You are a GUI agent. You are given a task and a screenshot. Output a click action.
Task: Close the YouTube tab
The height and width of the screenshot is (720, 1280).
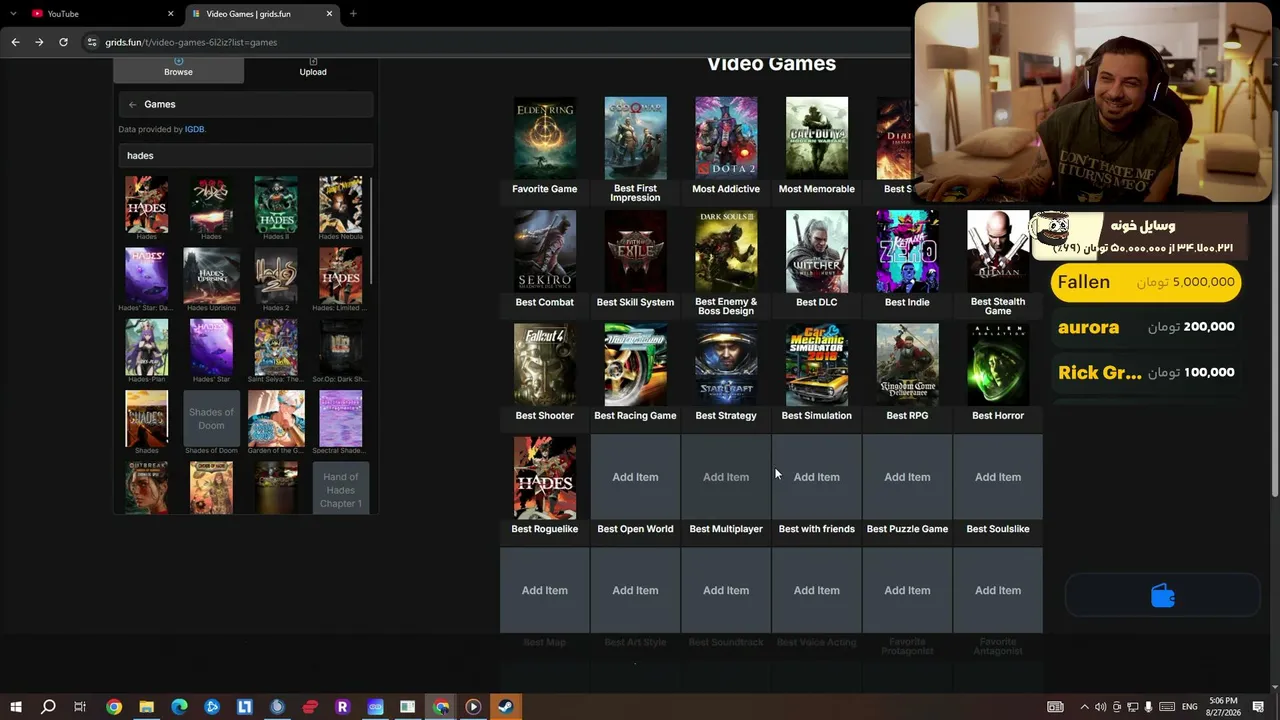pos(170,14)
